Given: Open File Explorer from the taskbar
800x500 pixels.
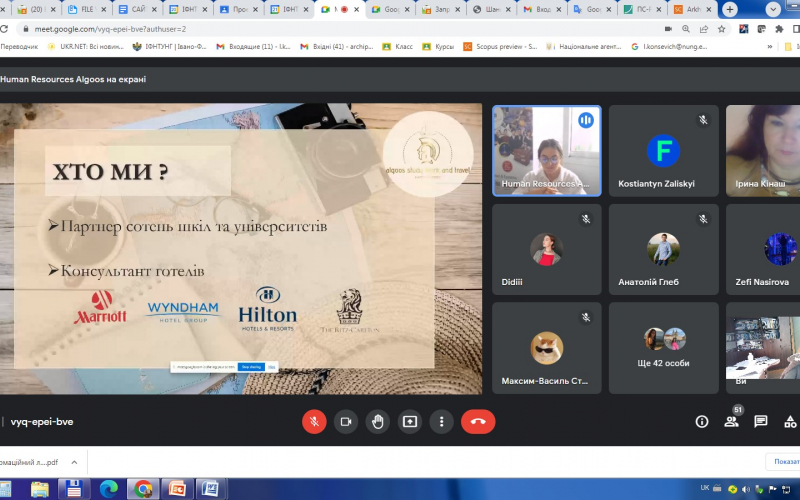Looking at the screenshot, I should [39, 489].
